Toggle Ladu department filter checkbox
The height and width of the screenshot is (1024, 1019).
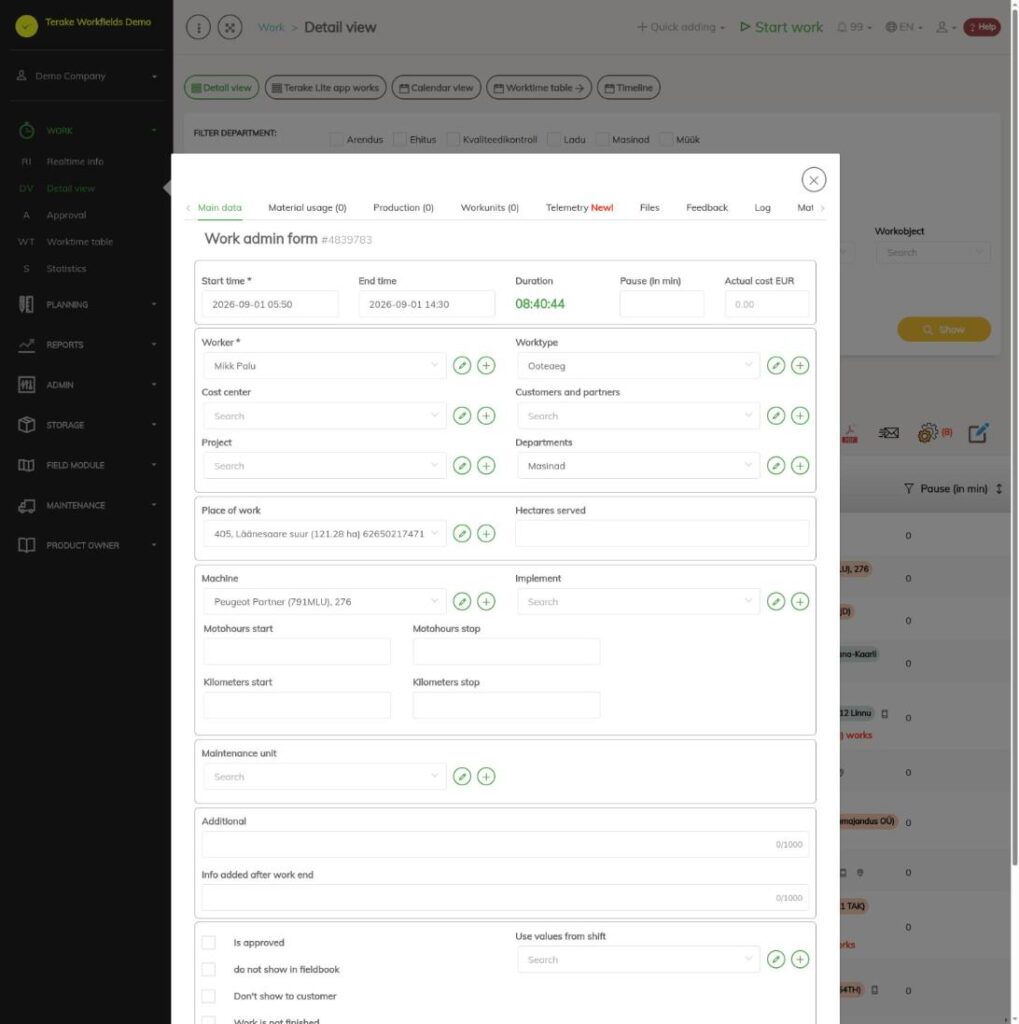(554, 139)
